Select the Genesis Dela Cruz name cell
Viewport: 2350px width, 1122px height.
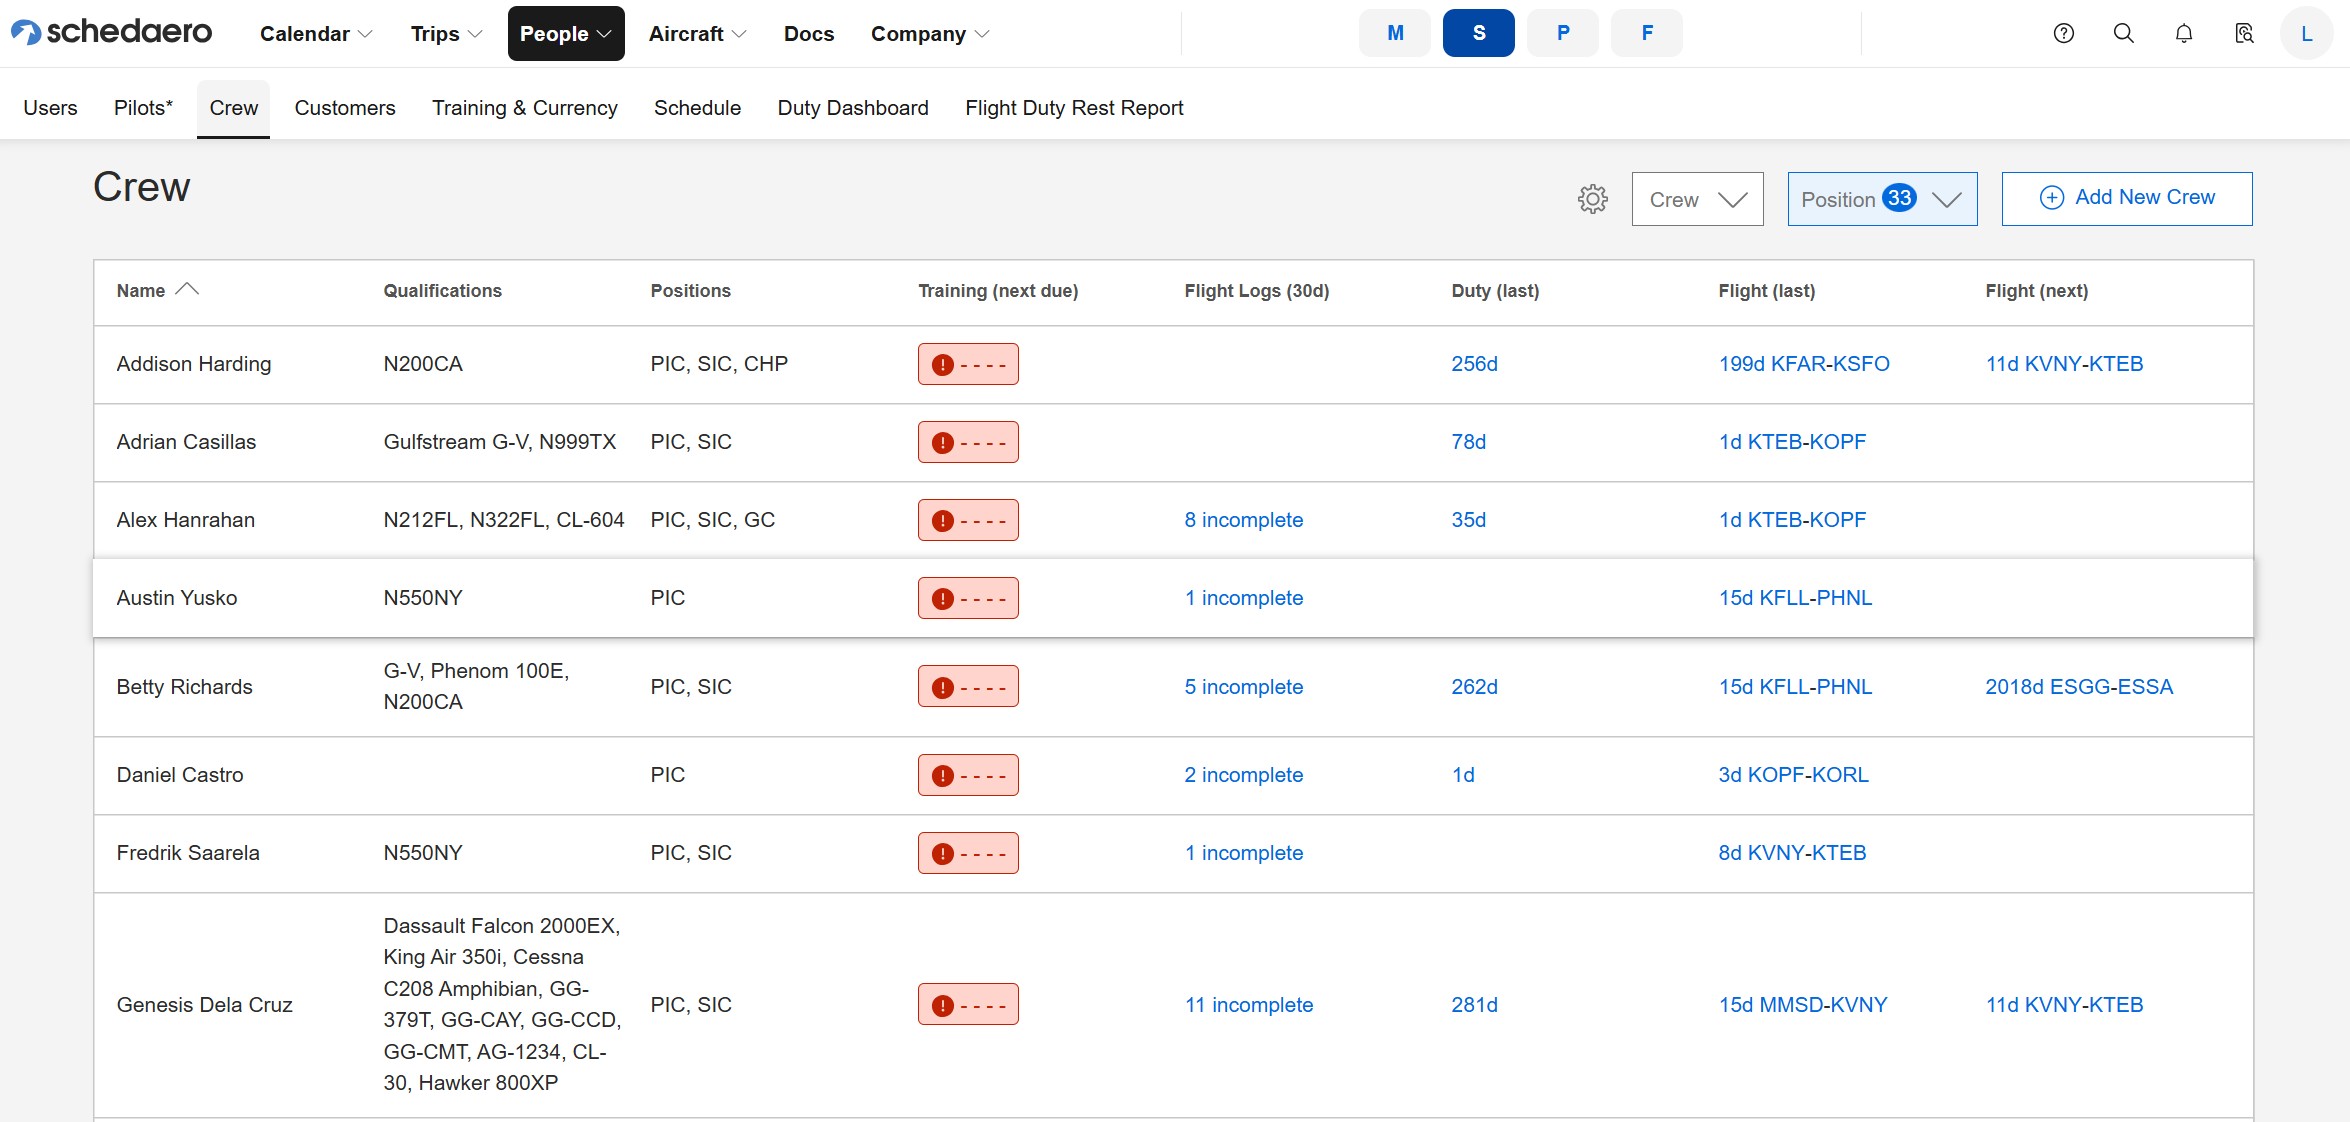point(204,1005)
